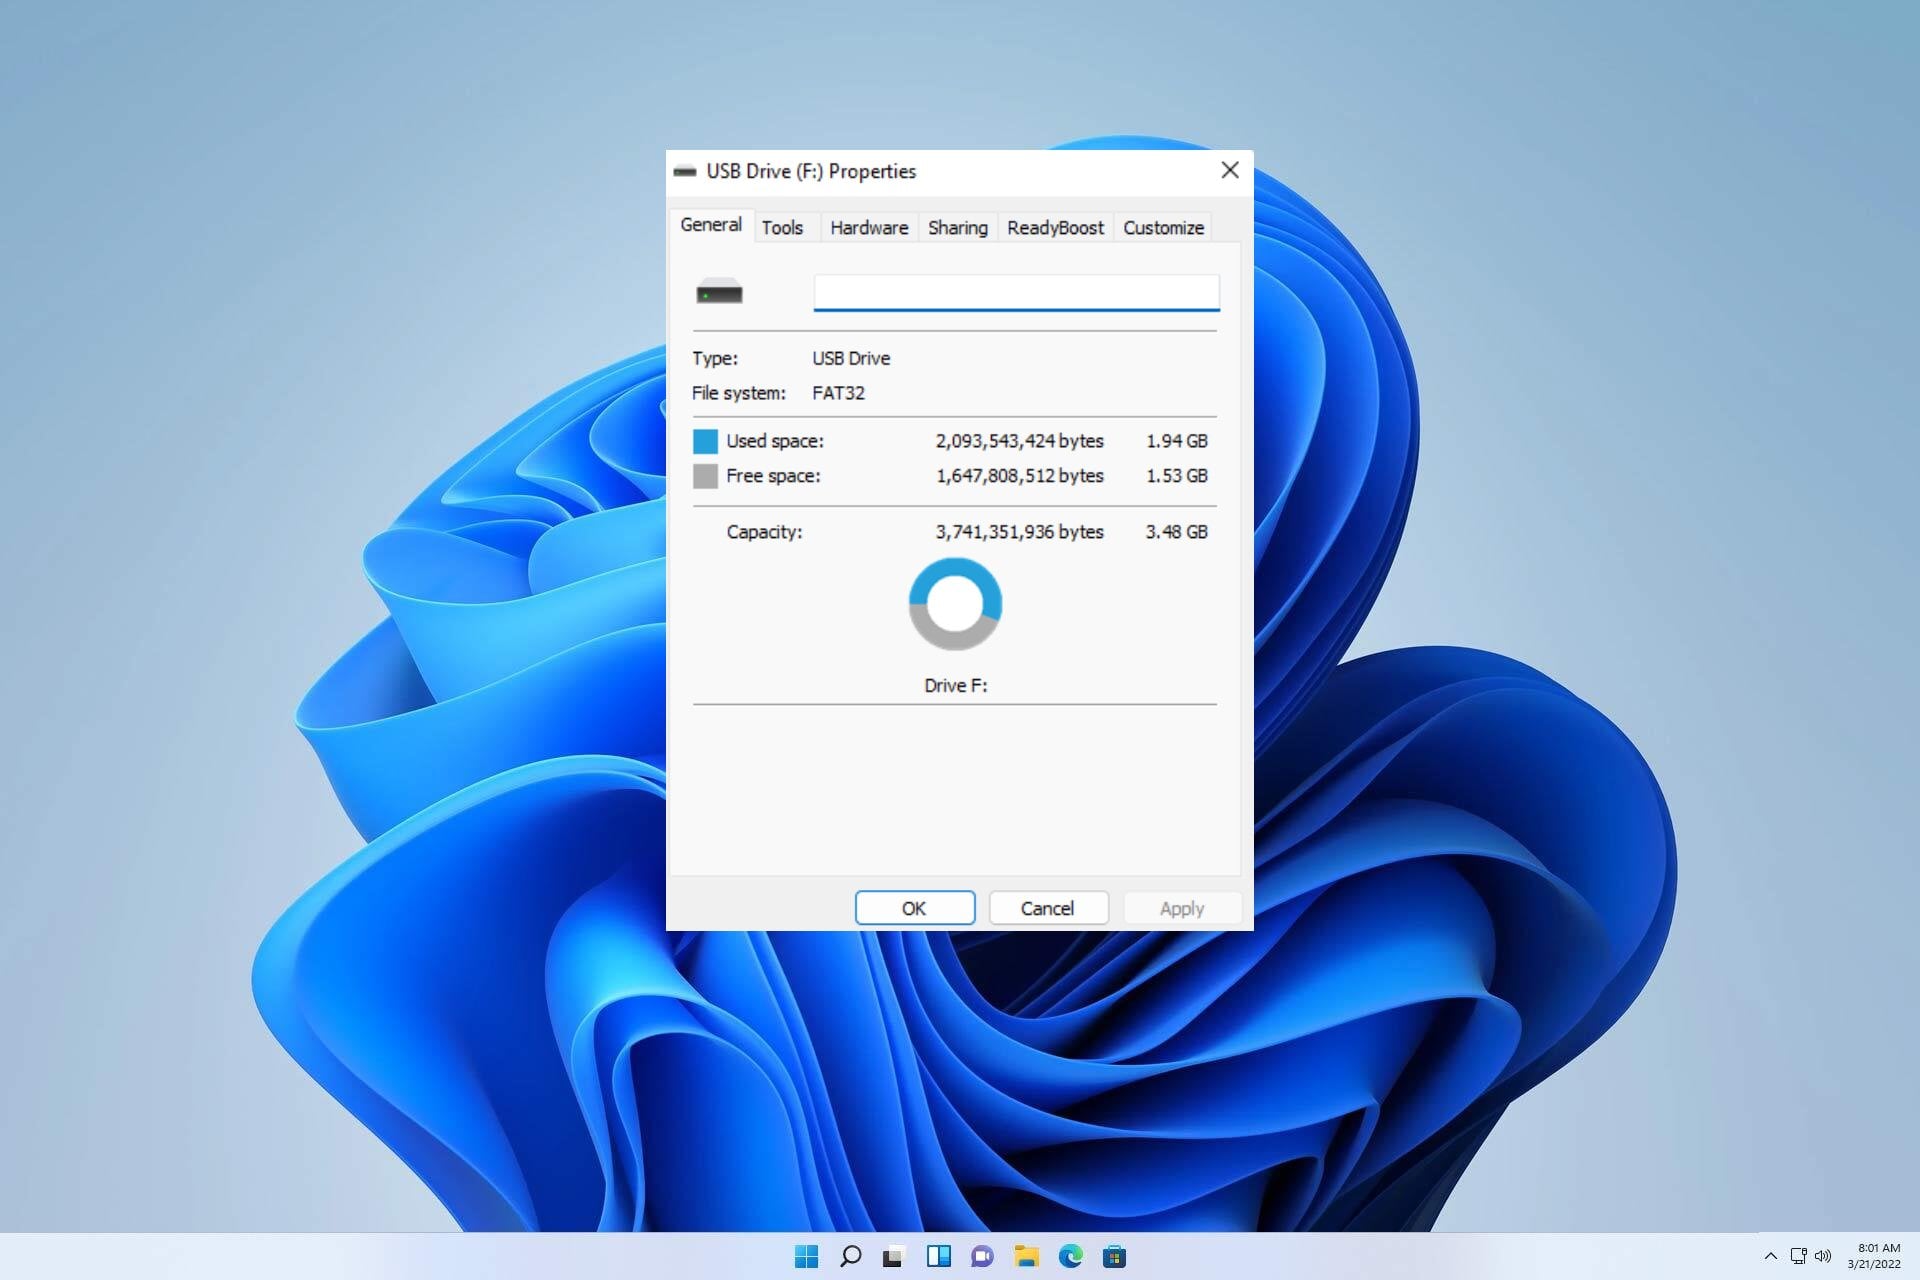1920x1280 pixels.
Task: Open the Widgets taskbar icon
Action: 938,1256
